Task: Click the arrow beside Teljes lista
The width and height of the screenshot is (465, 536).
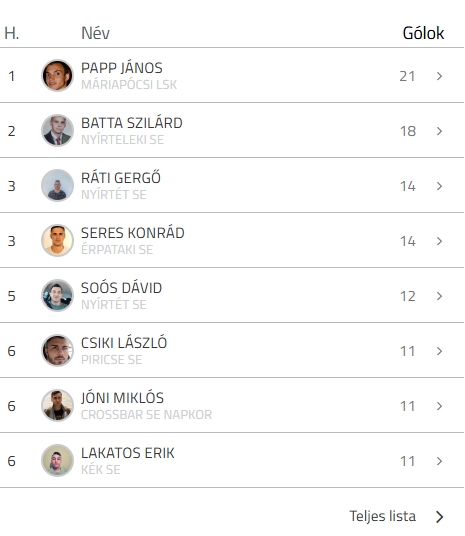Action: (x=440, y=517)
